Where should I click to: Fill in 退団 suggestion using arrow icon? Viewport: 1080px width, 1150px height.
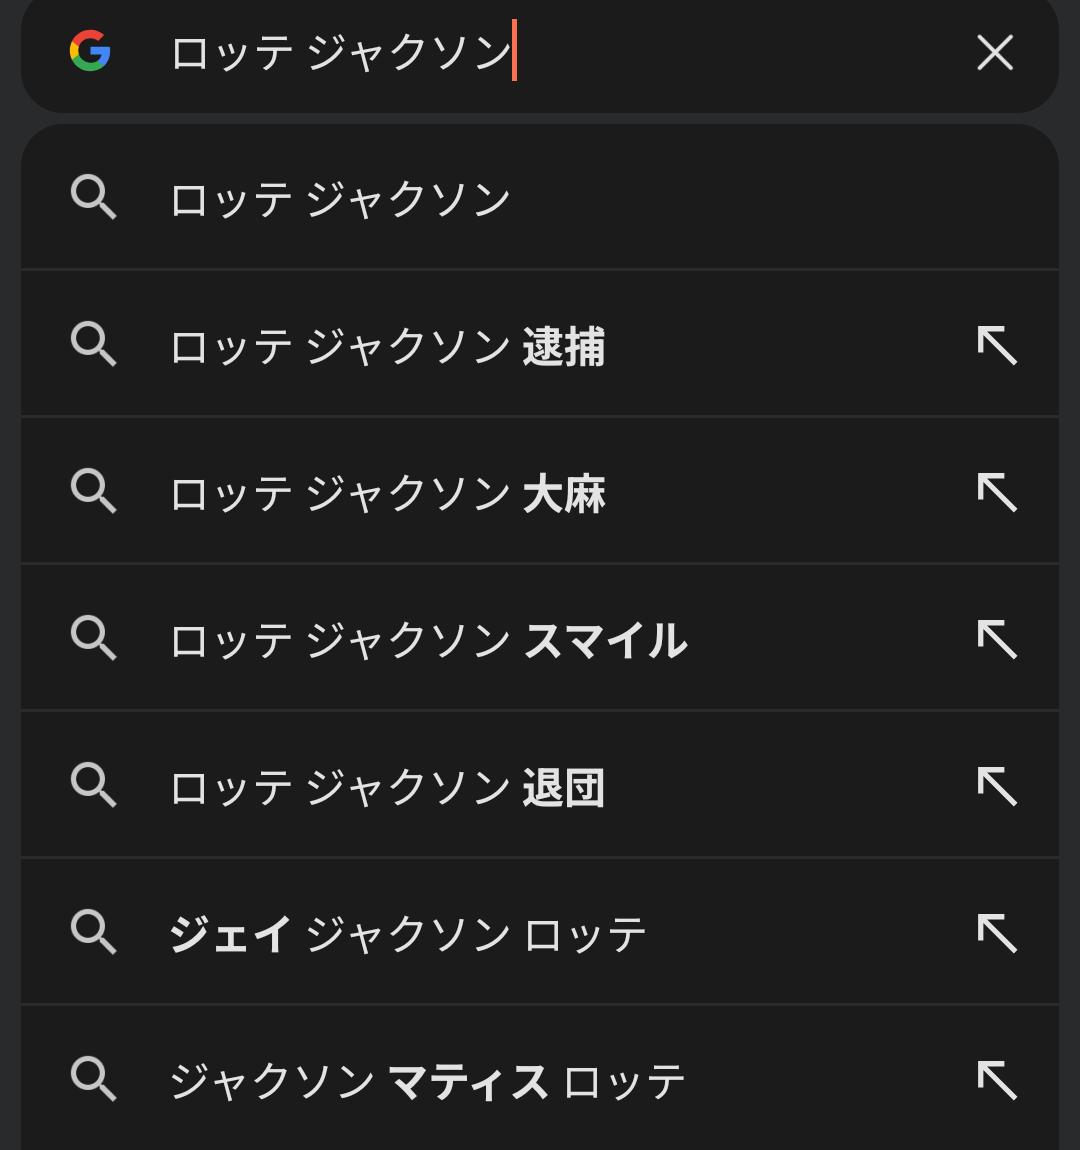(997, 787)
